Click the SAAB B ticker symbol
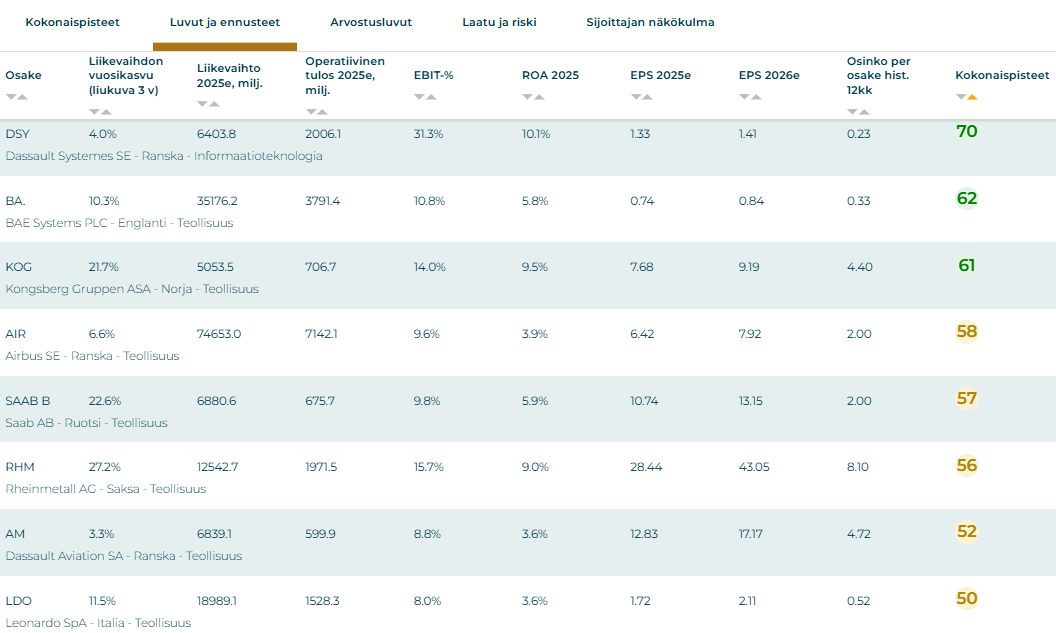The height and width of the screenshot is (633, 1056). pos(27,401)
